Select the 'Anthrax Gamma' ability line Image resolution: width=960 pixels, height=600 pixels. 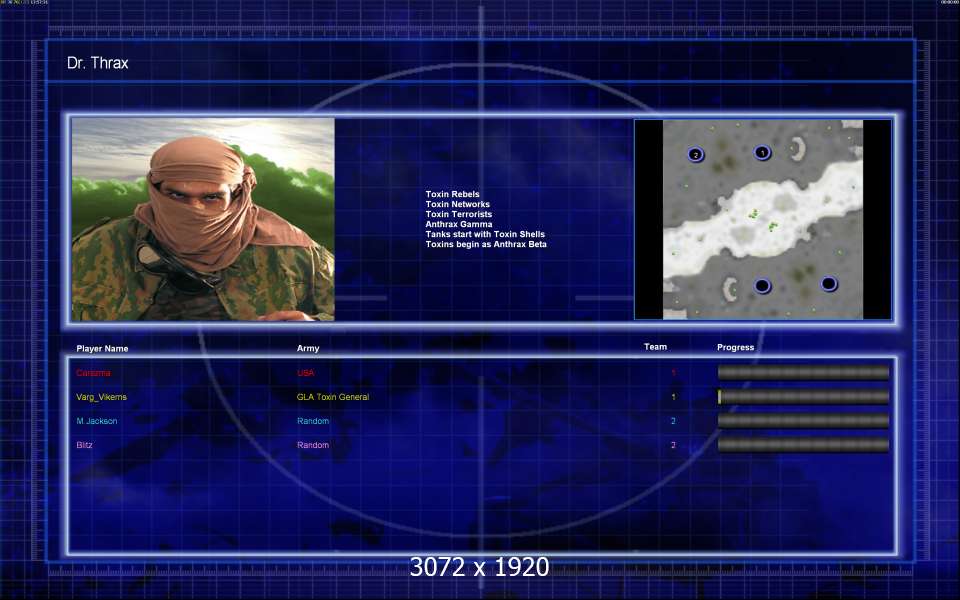459,224
